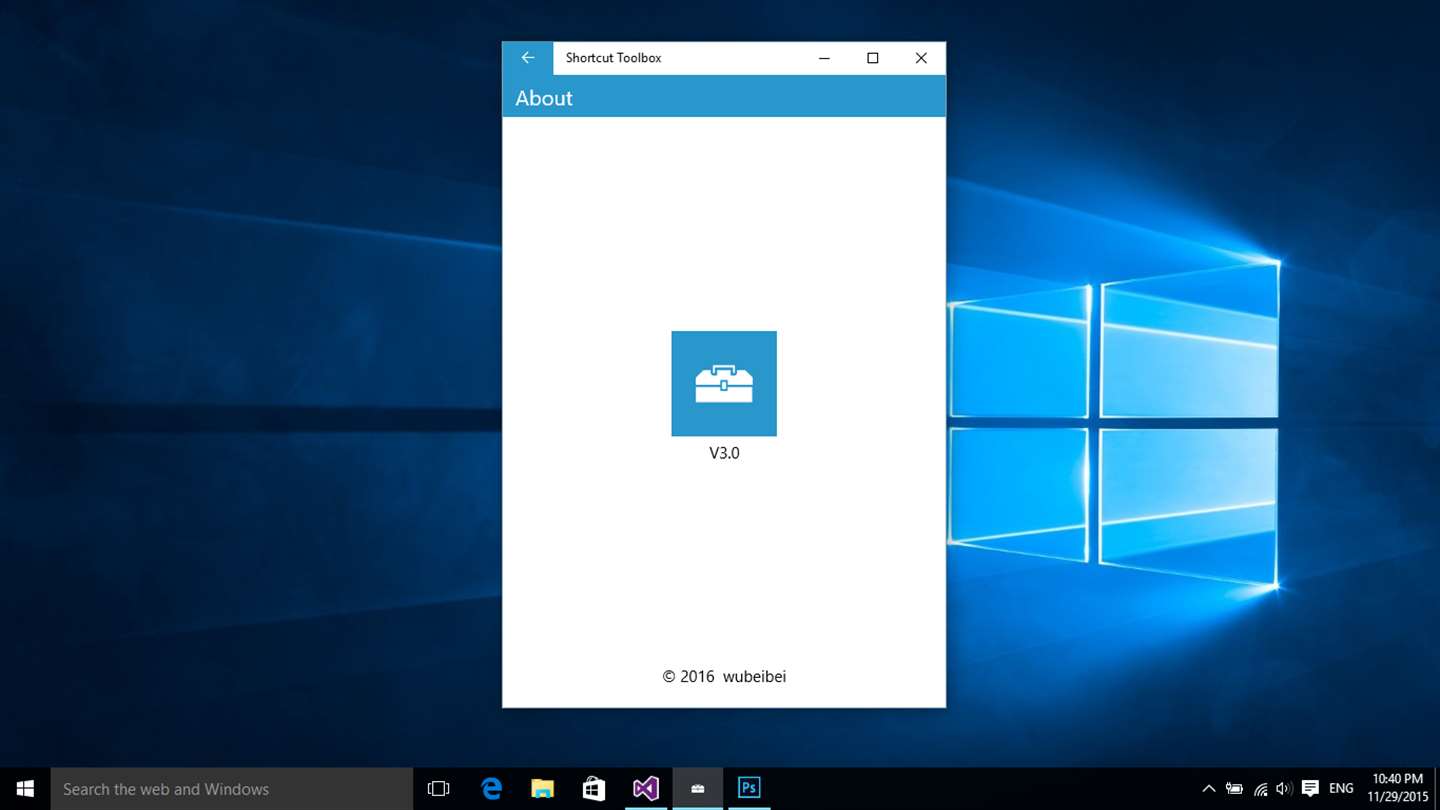This screenshot has height=810, width=1440.
Task: Open File Explorer from the taskbar
Action: (542, 789)
